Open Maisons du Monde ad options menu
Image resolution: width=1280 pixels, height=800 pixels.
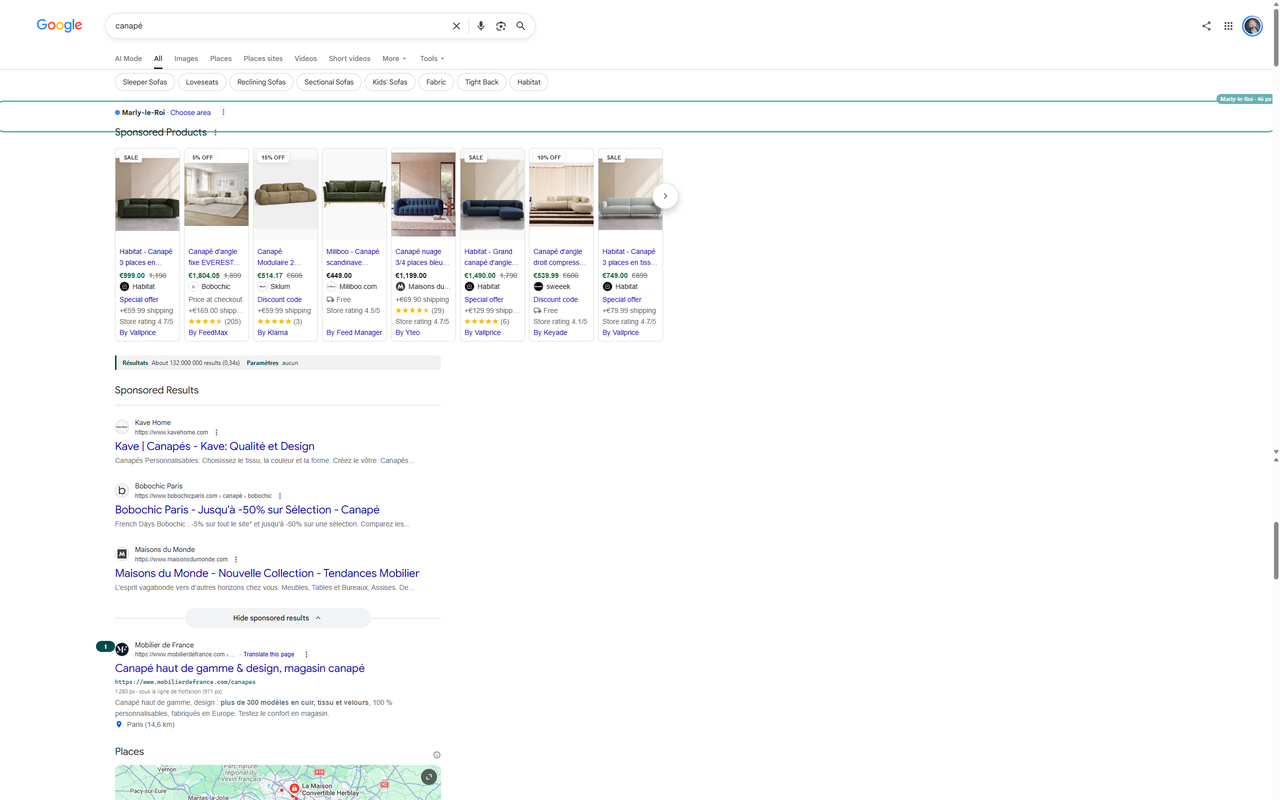(x=236, y=560)
